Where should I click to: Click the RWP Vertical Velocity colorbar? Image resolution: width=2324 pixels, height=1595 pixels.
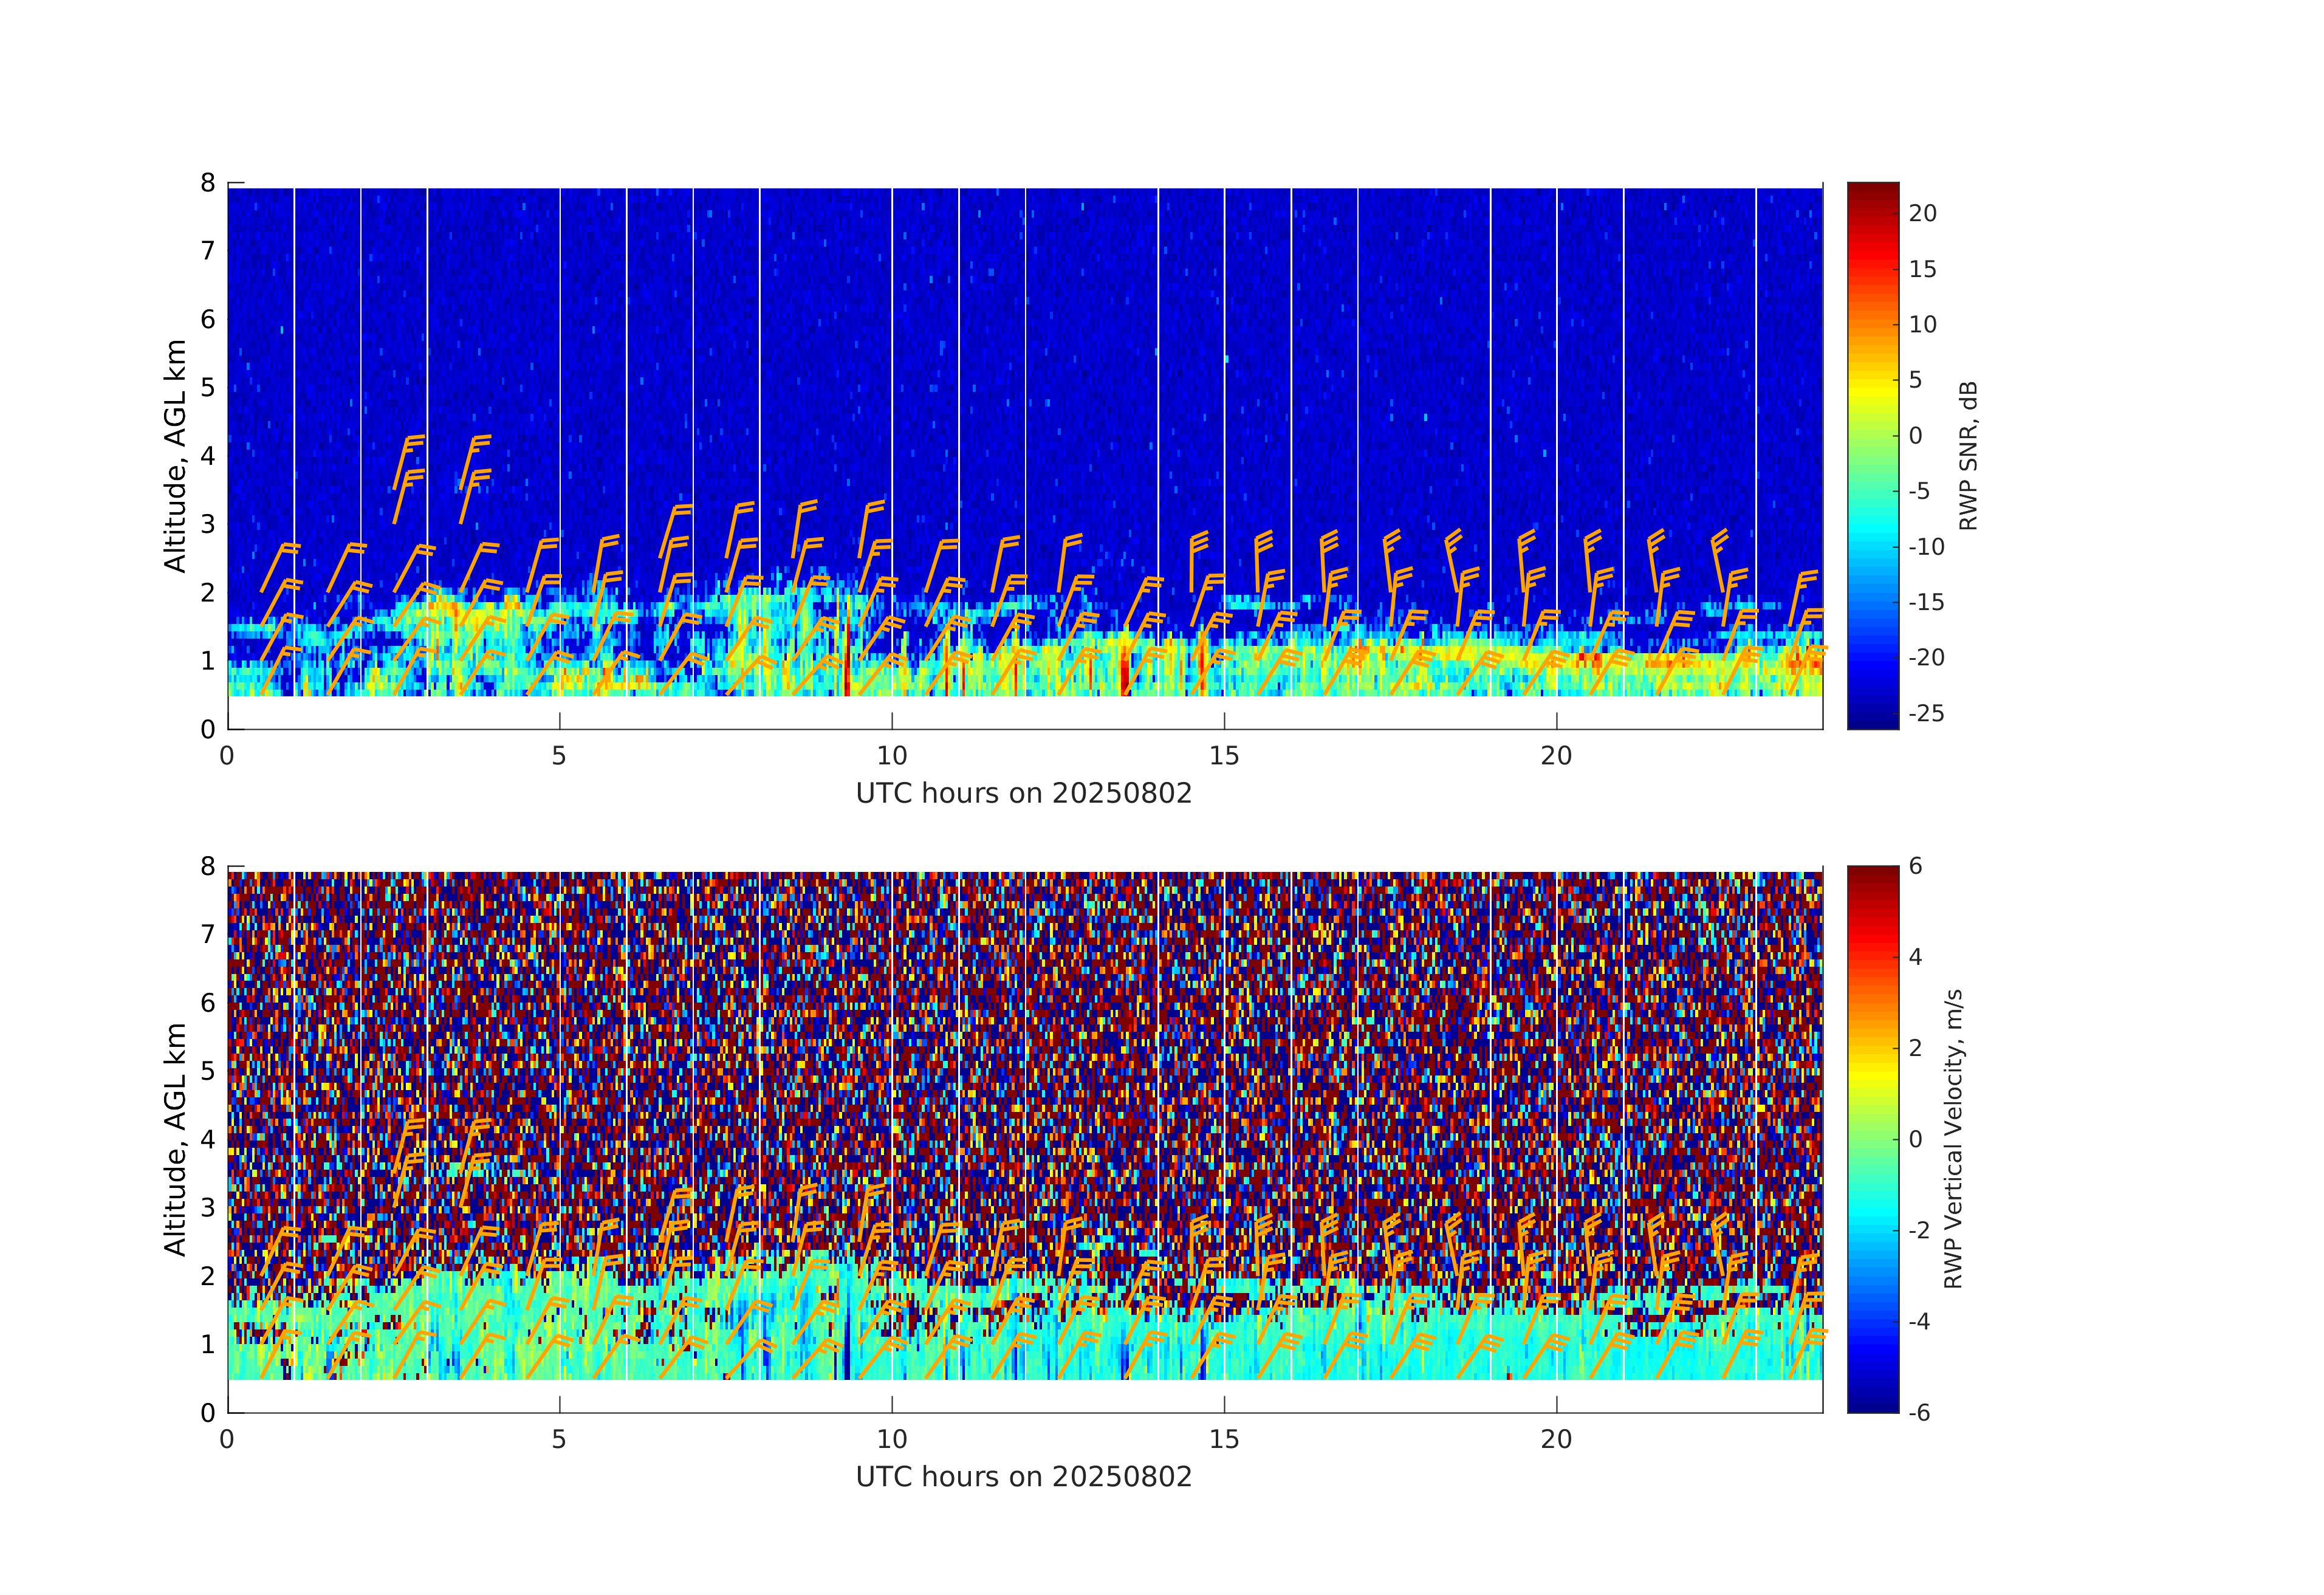pyautogui.click(x=1872, y=1138)
